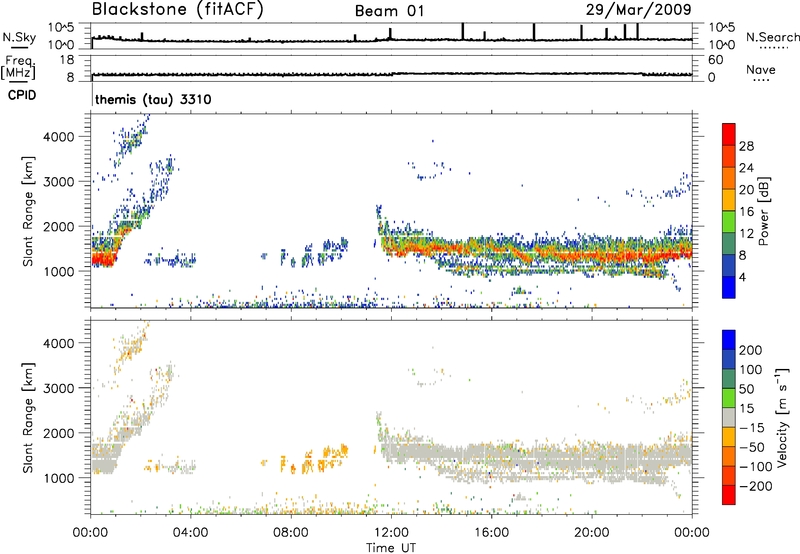Click the "Velocity [m s-1]" colorbar title
This screenshot has width=800, height=554.
(x=782, y=418)
